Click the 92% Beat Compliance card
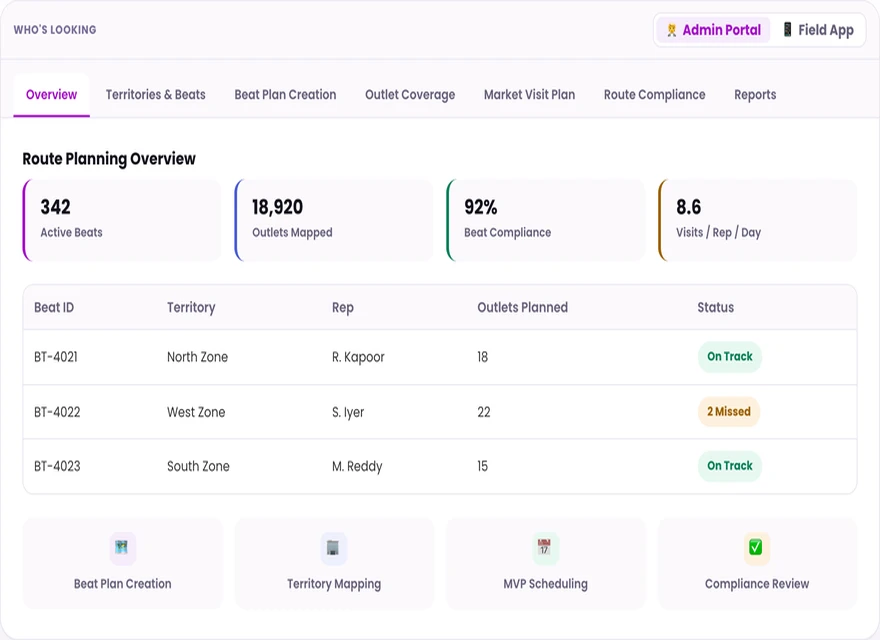The height and width of the screenshot is (640, 880). [546, 220]
